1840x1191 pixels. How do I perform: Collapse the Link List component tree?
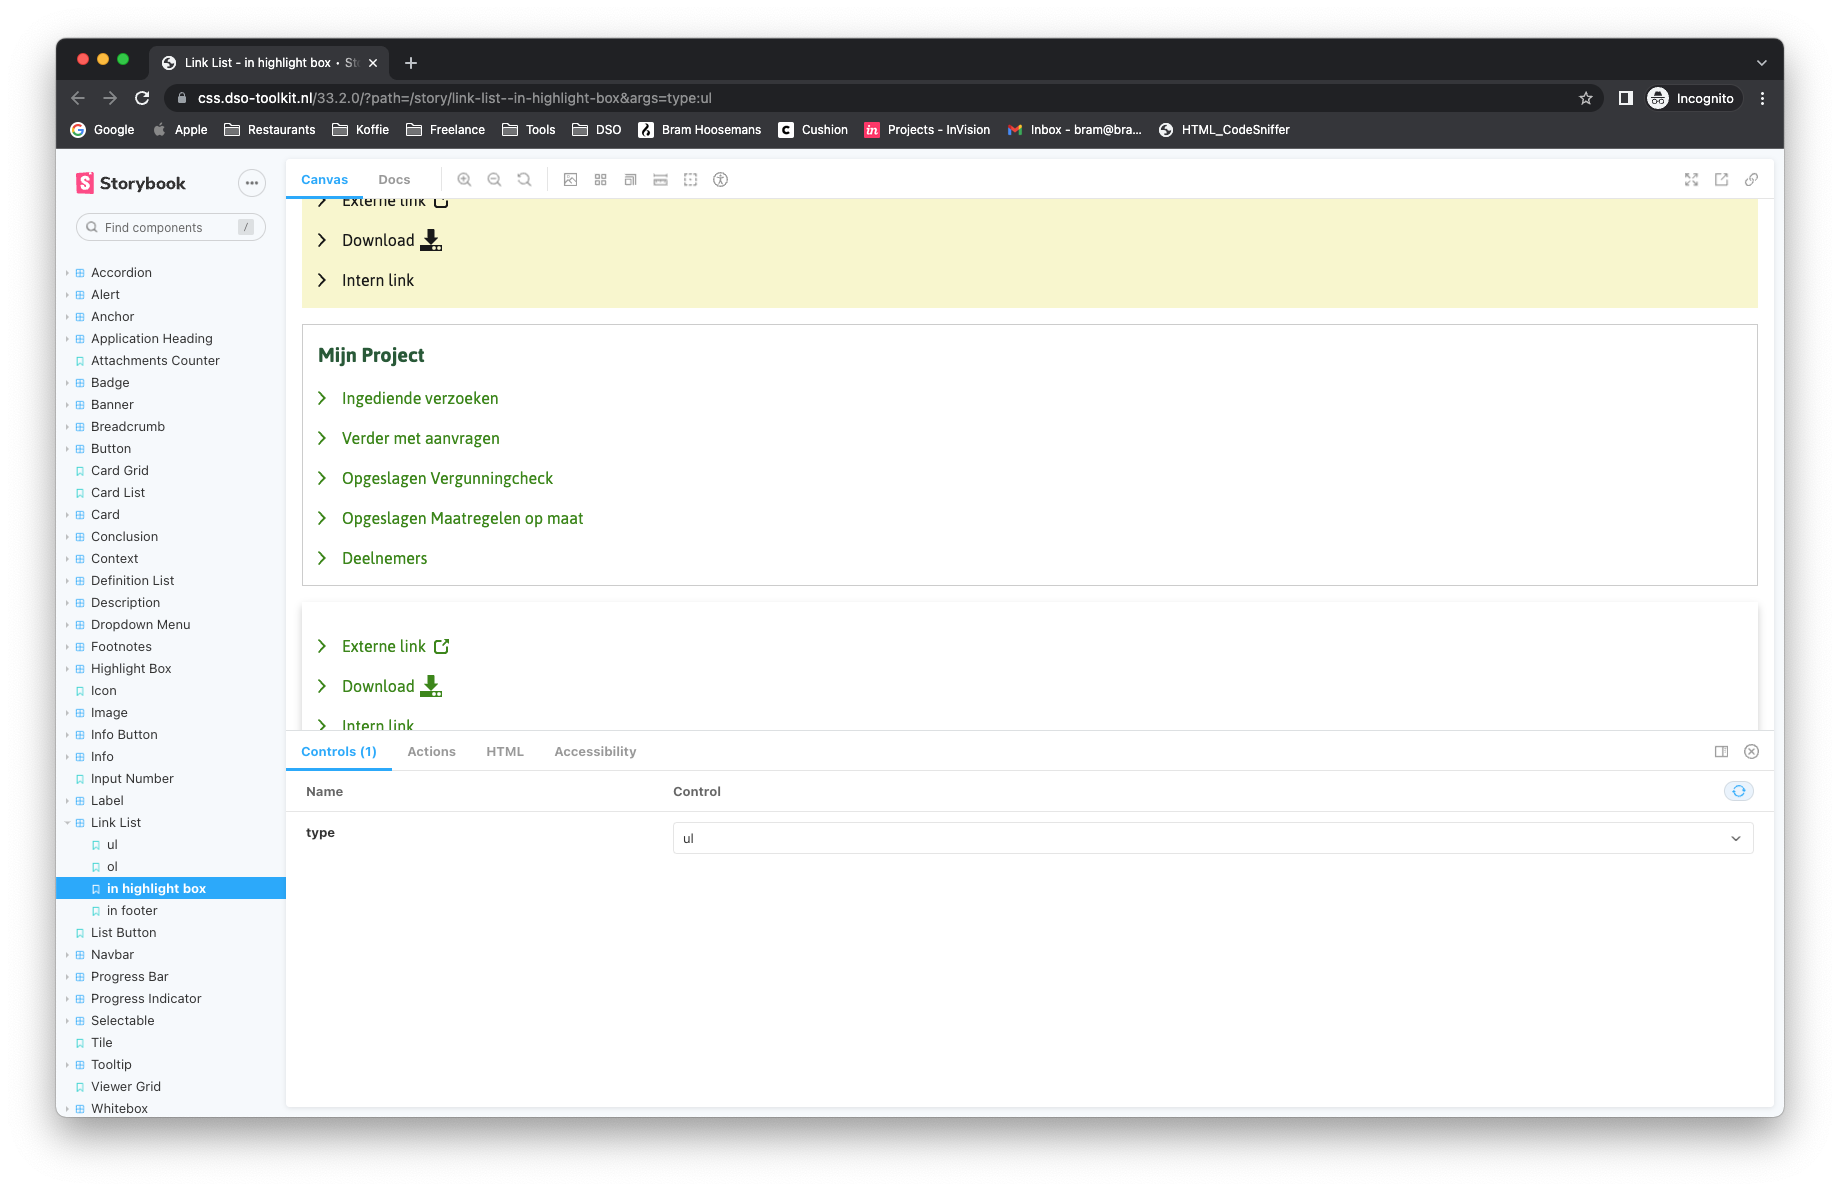(67, 822)
